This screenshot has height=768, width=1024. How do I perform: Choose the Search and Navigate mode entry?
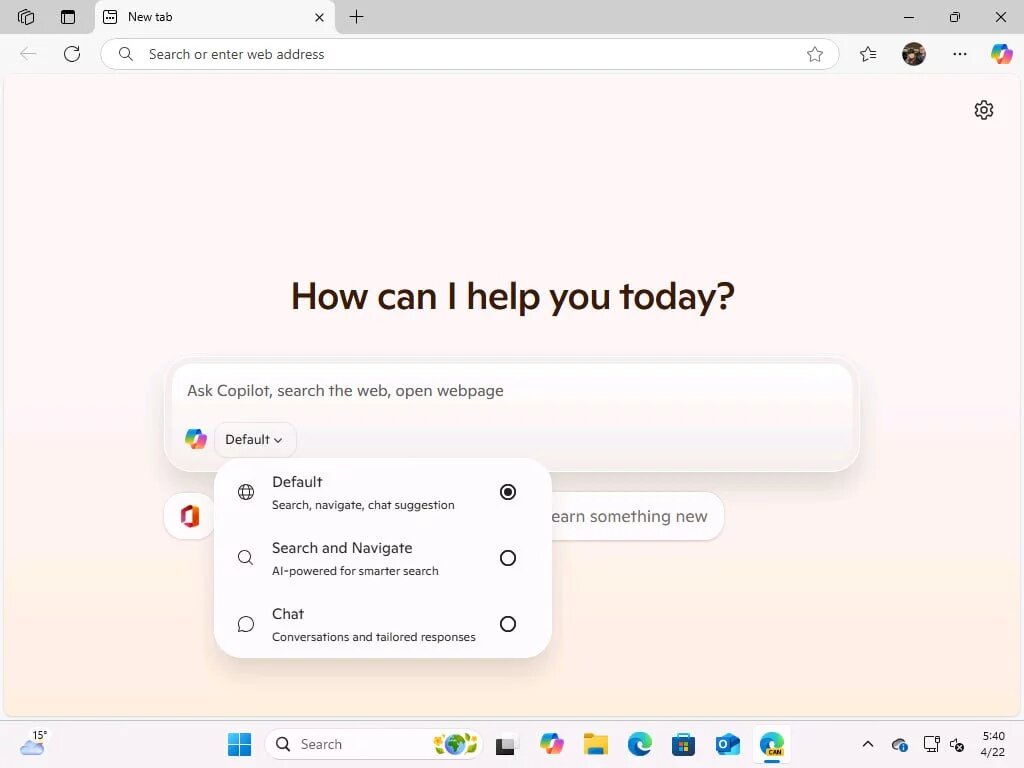[x=383, y=558]
